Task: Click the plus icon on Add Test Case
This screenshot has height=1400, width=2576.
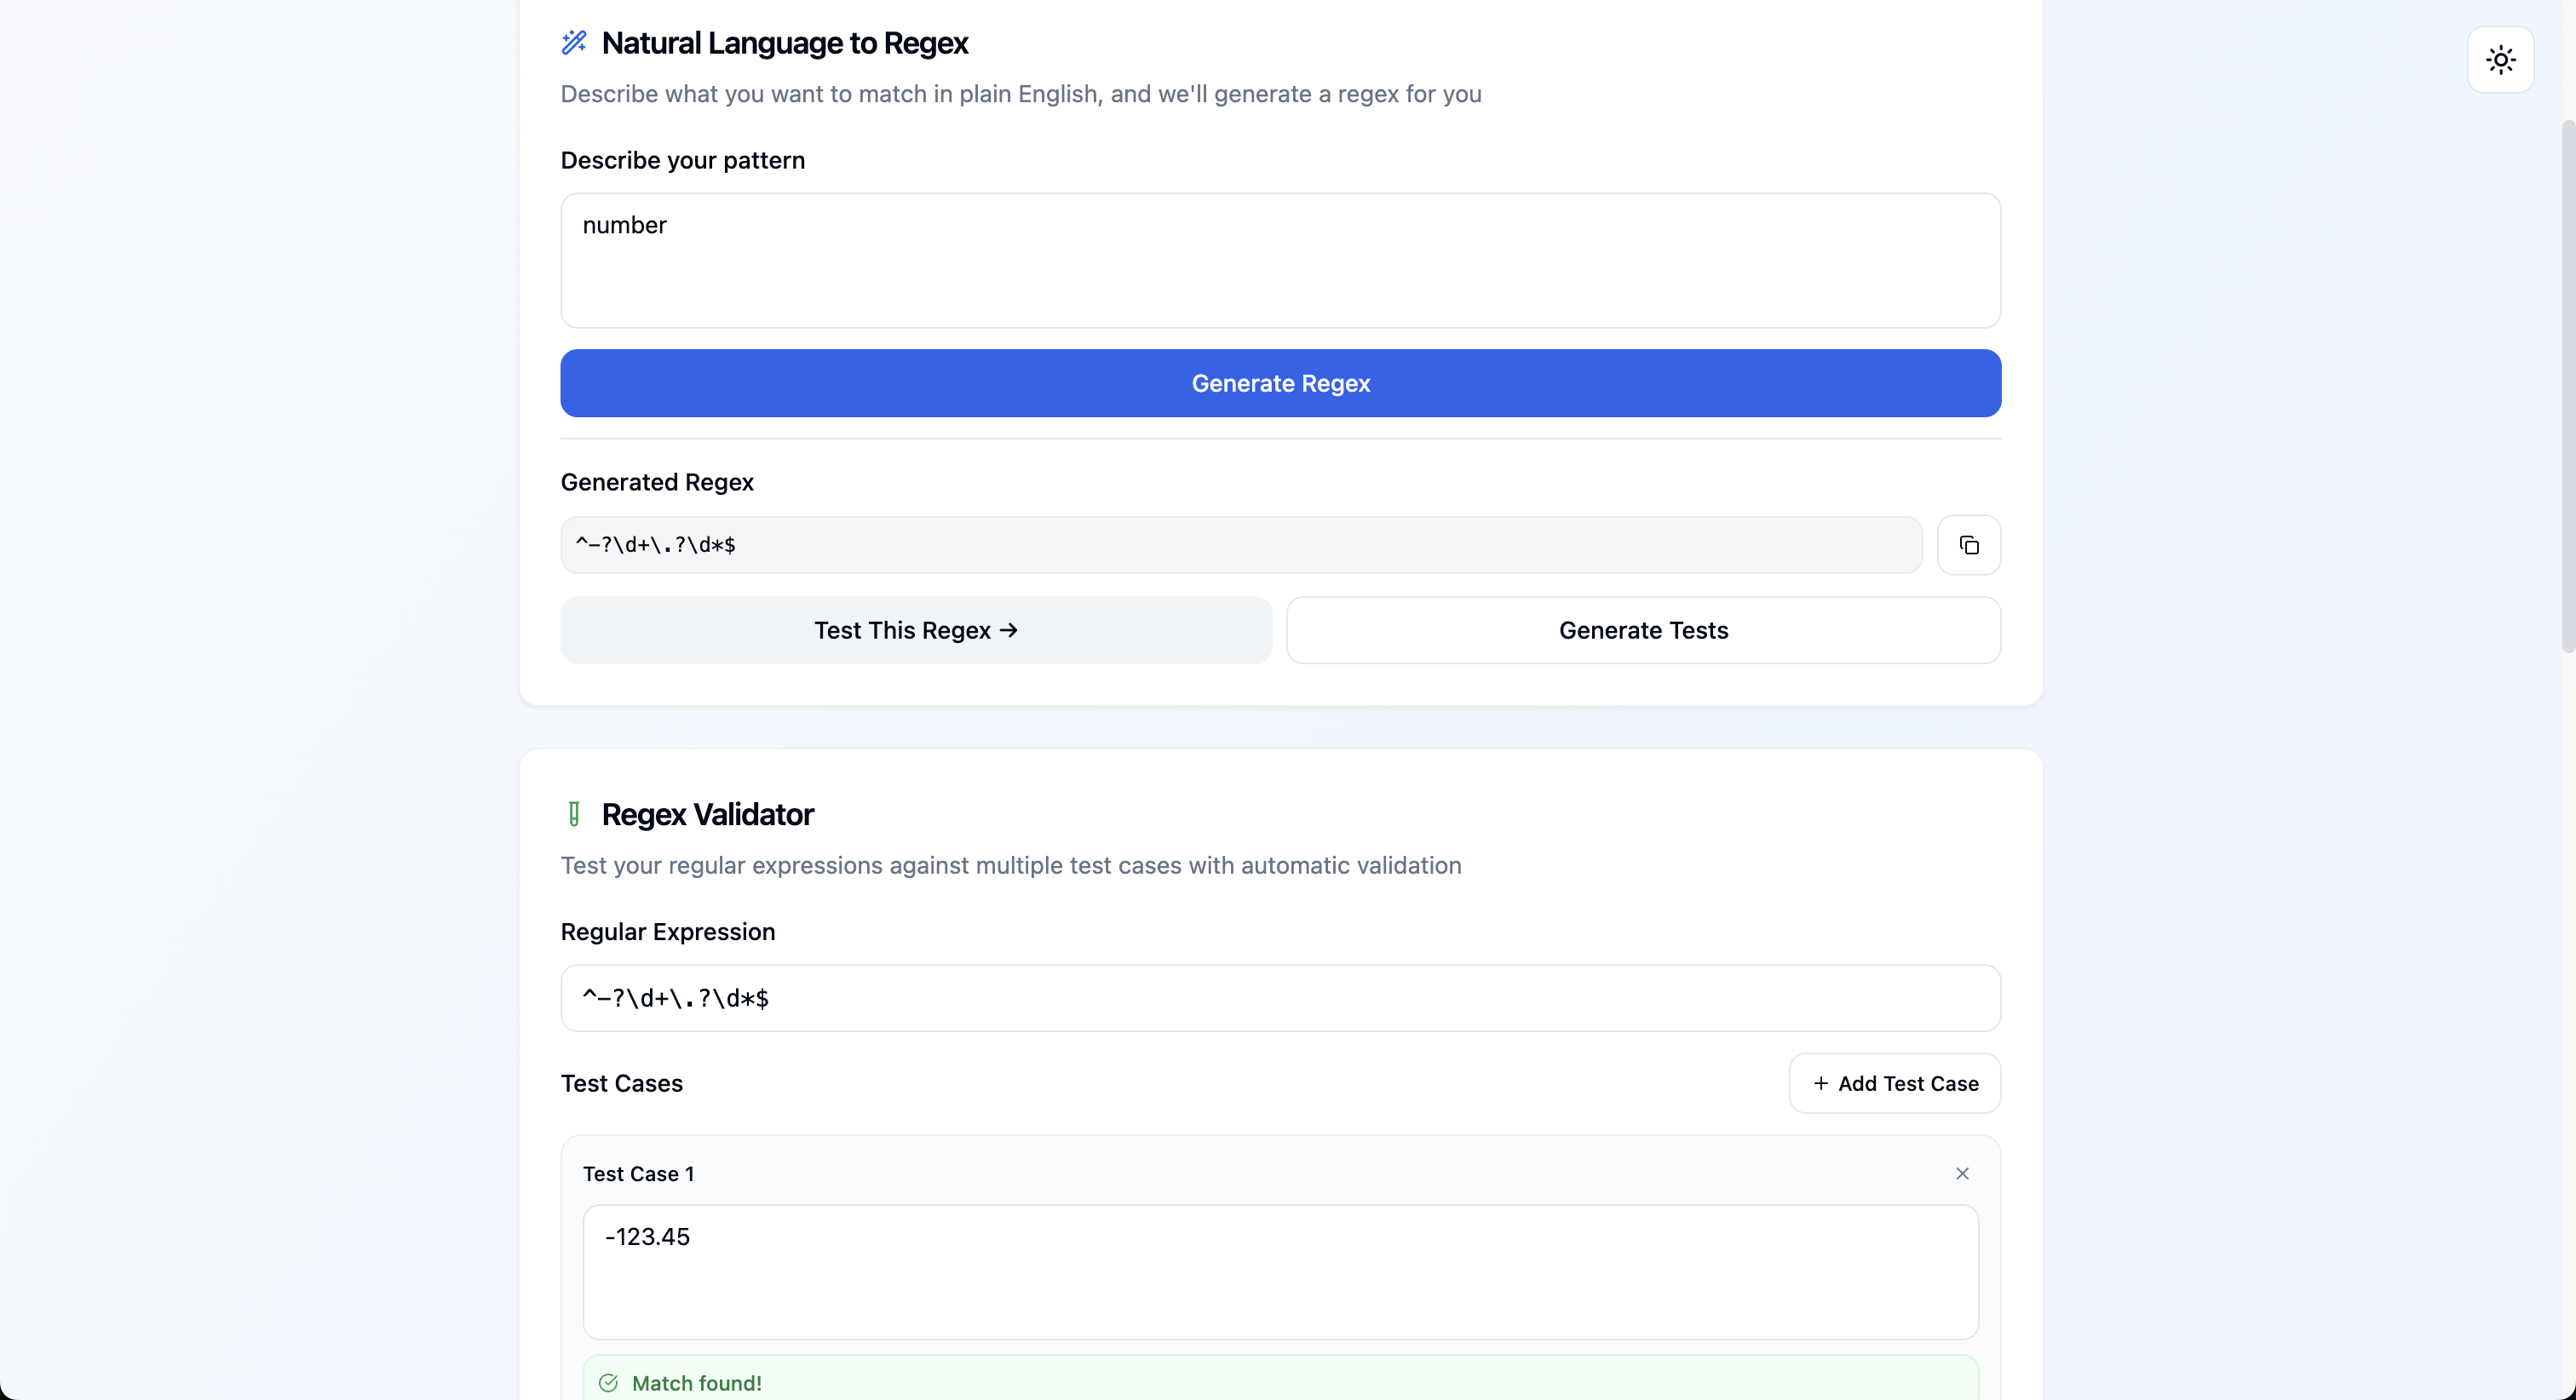Action: click(x=1820, y=1083)
